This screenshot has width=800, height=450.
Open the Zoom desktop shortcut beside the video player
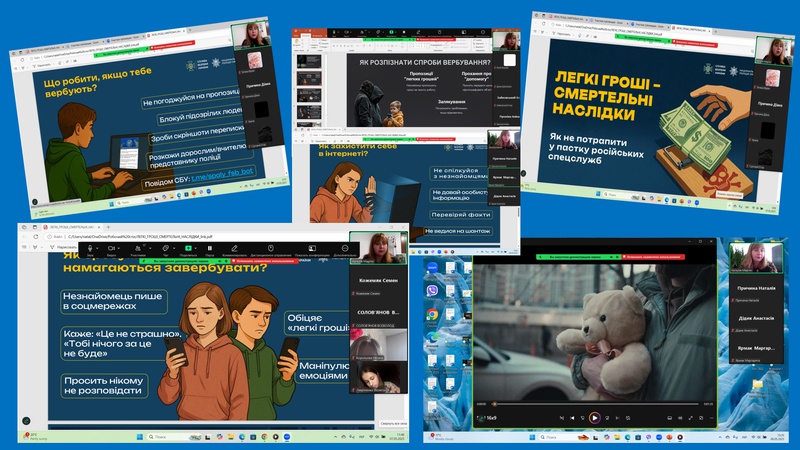[432, 268]
